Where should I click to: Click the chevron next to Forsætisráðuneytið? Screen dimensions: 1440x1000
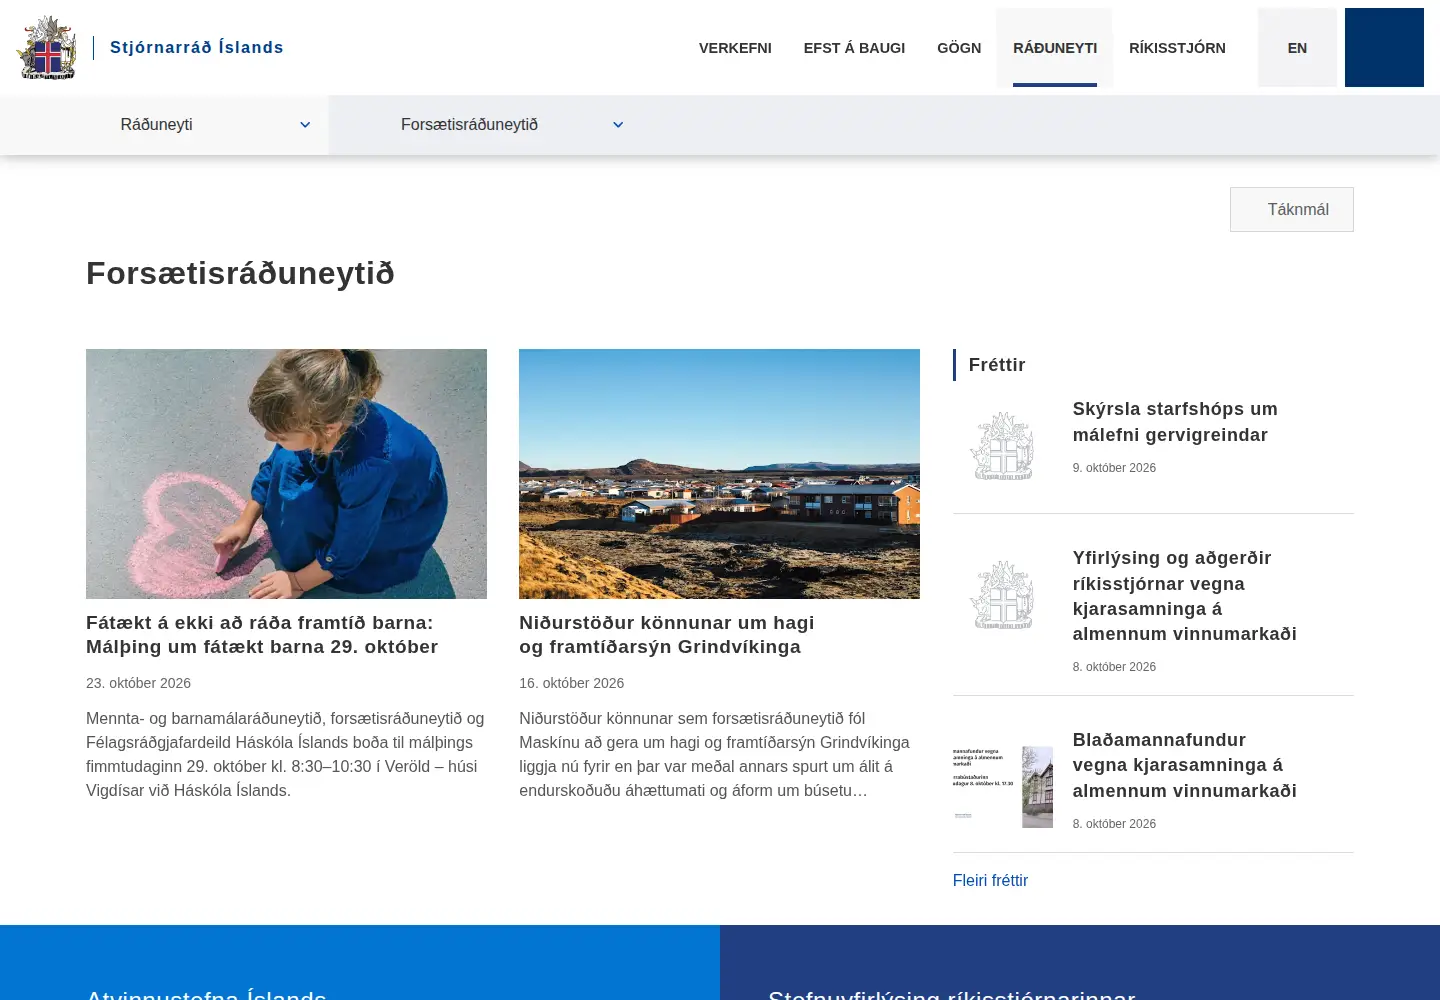tap(618, 125)
